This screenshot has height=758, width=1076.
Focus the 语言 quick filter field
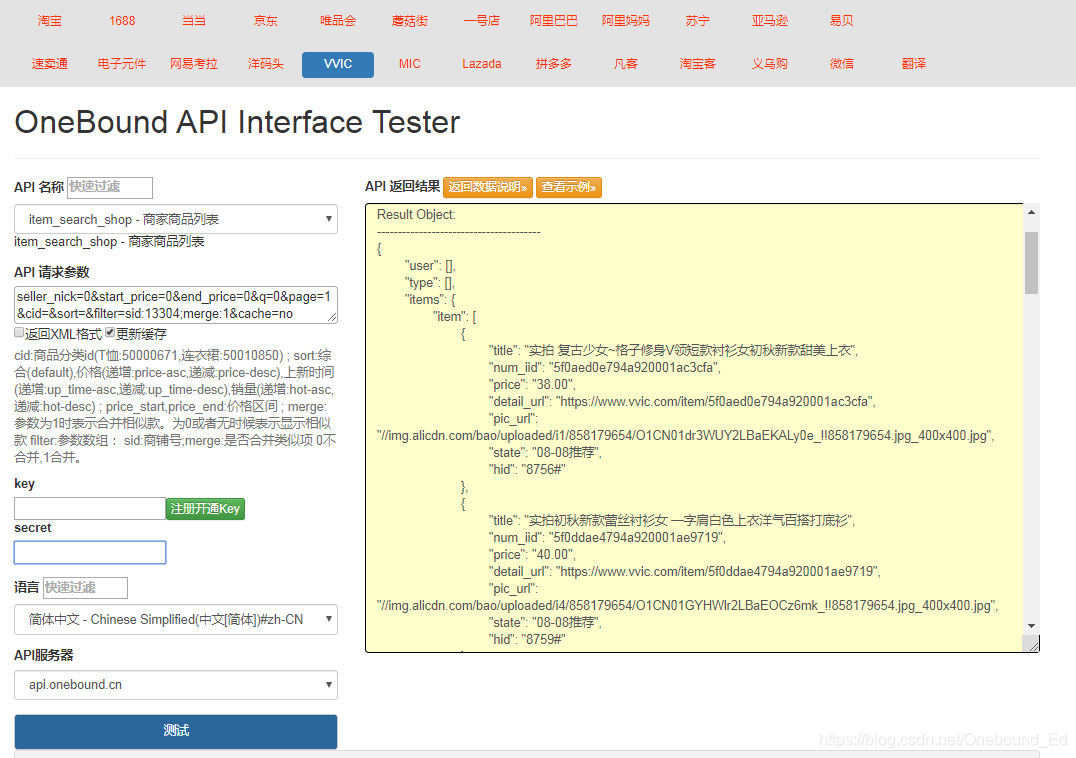coord(85,588)
